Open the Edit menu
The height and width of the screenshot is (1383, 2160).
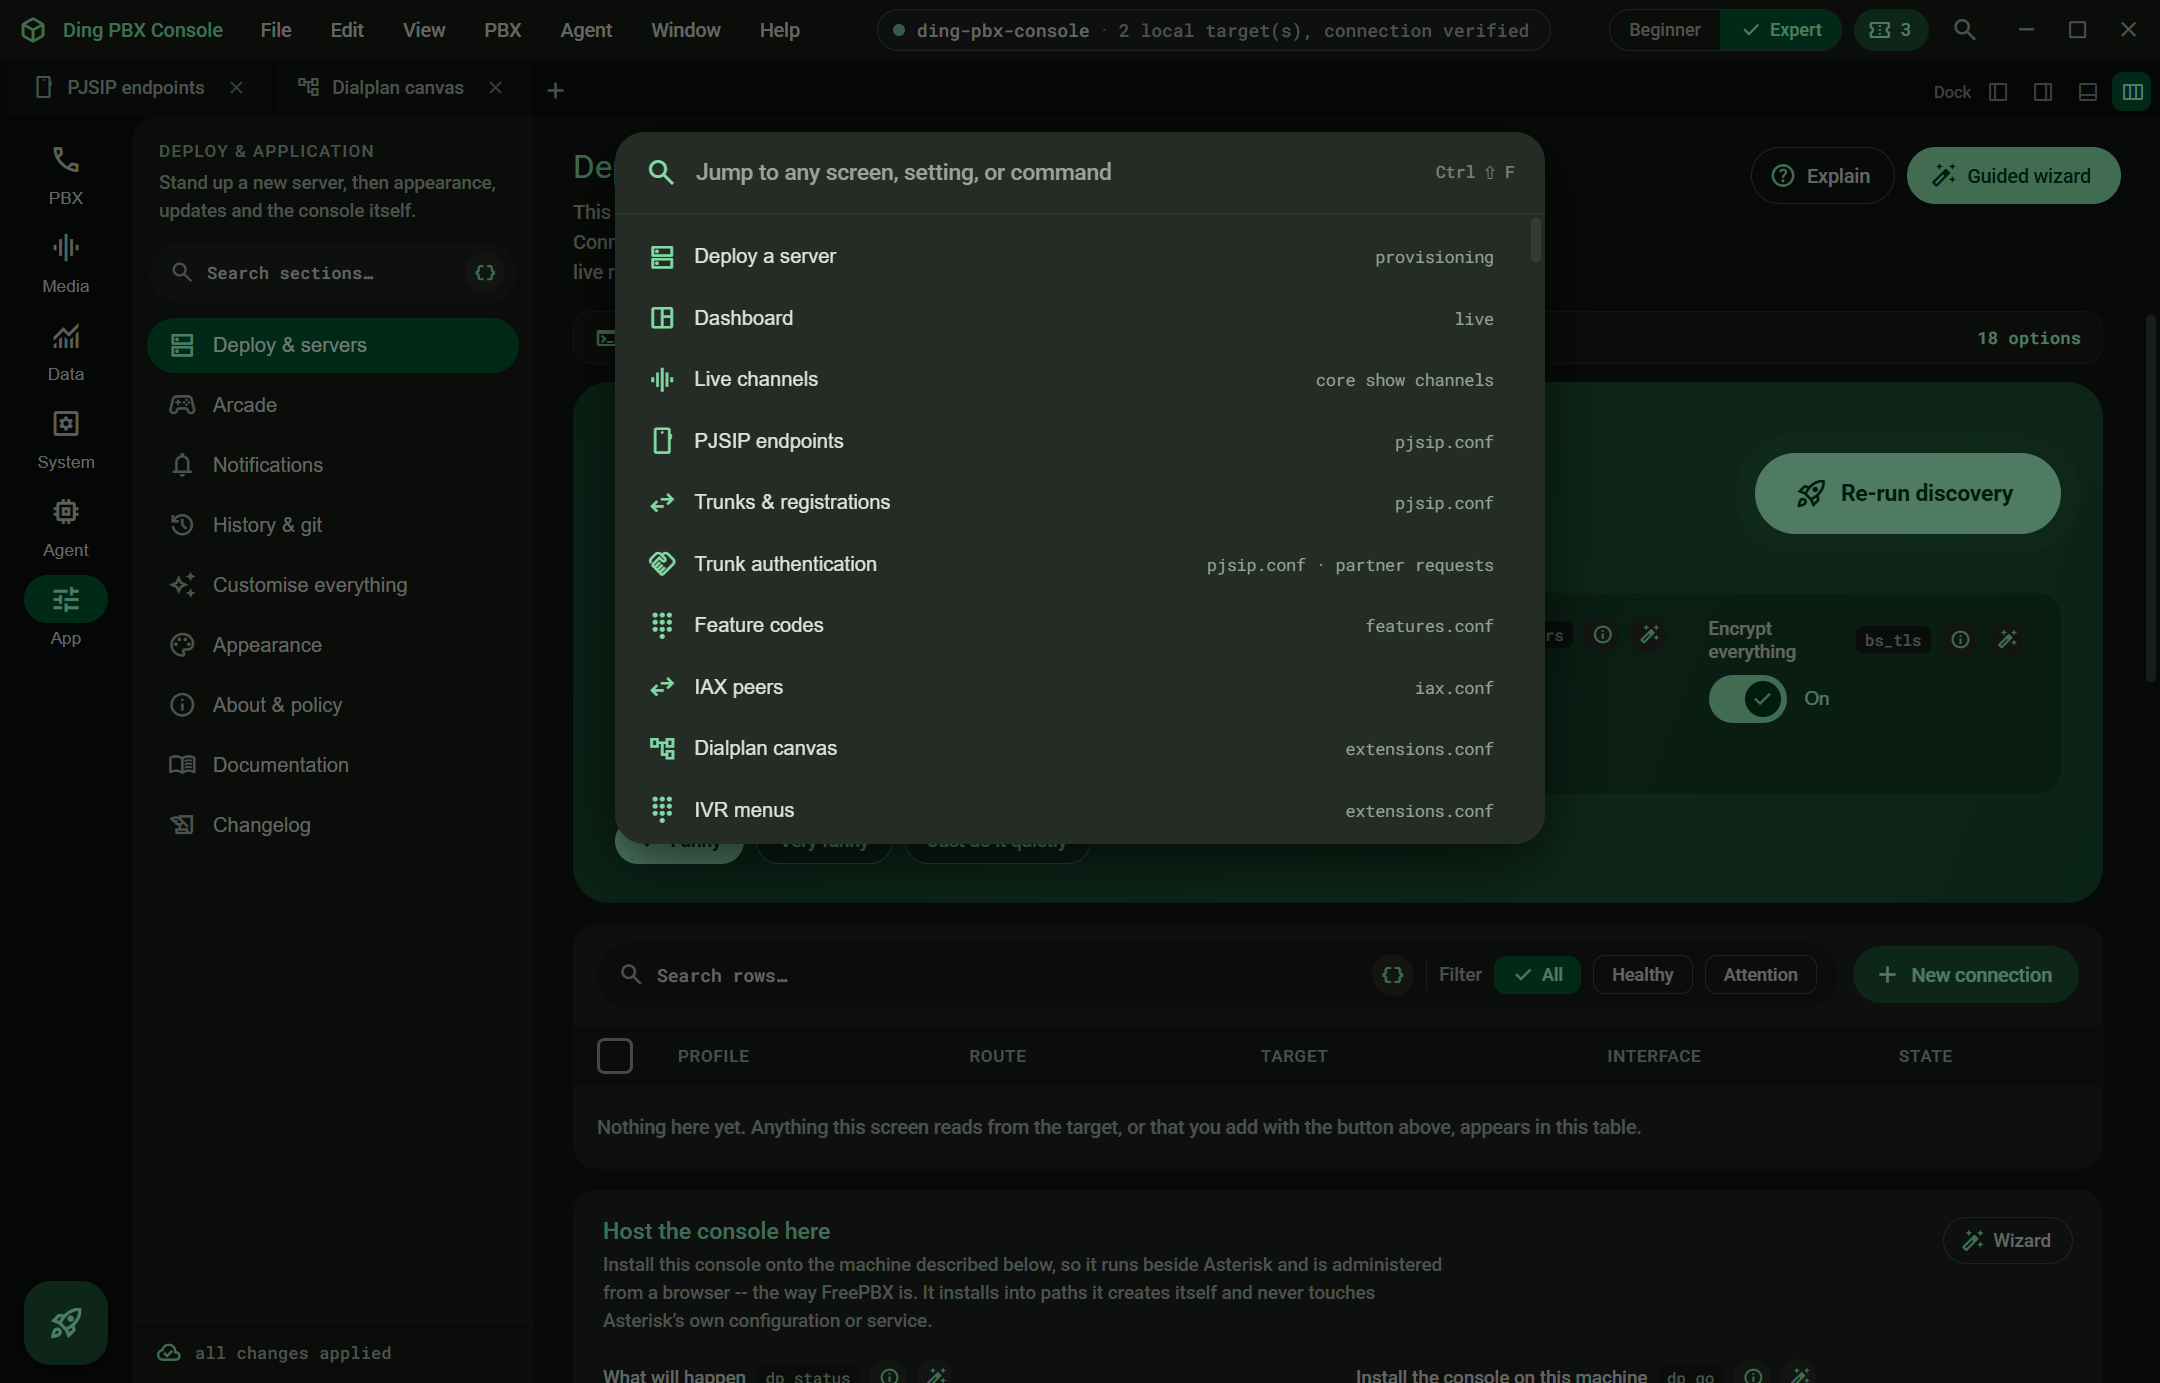[347, 30]
